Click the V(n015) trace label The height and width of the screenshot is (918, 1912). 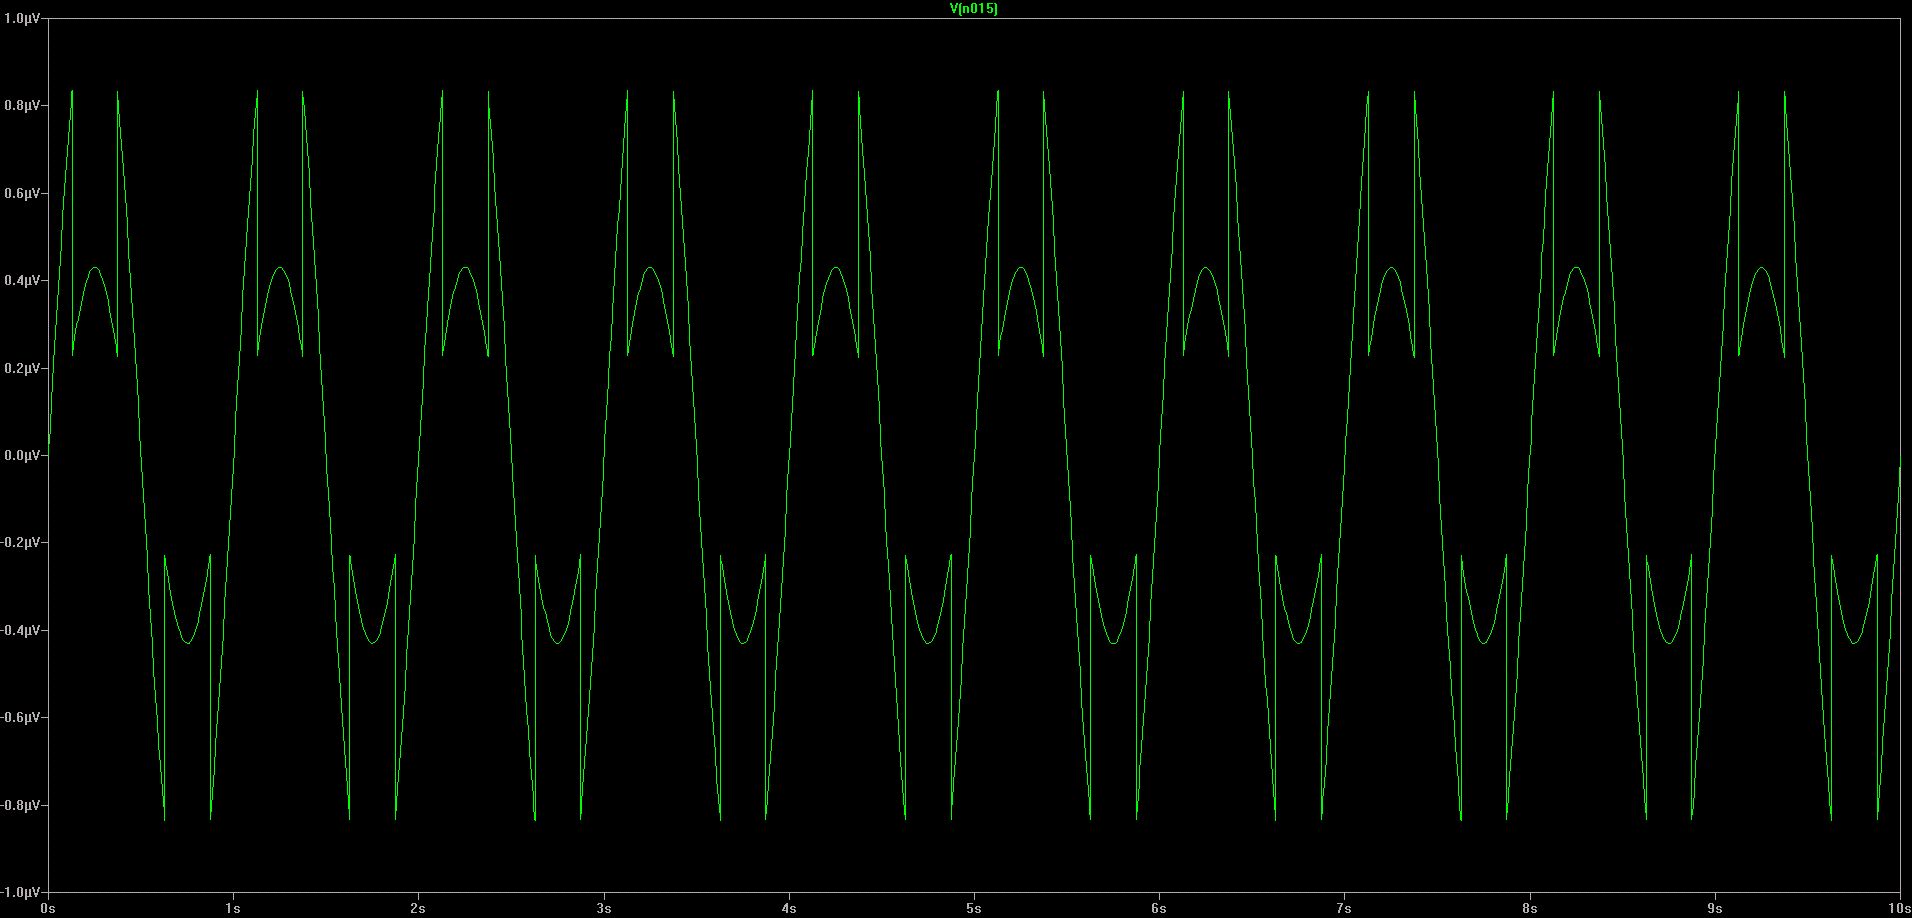(973, 9)
